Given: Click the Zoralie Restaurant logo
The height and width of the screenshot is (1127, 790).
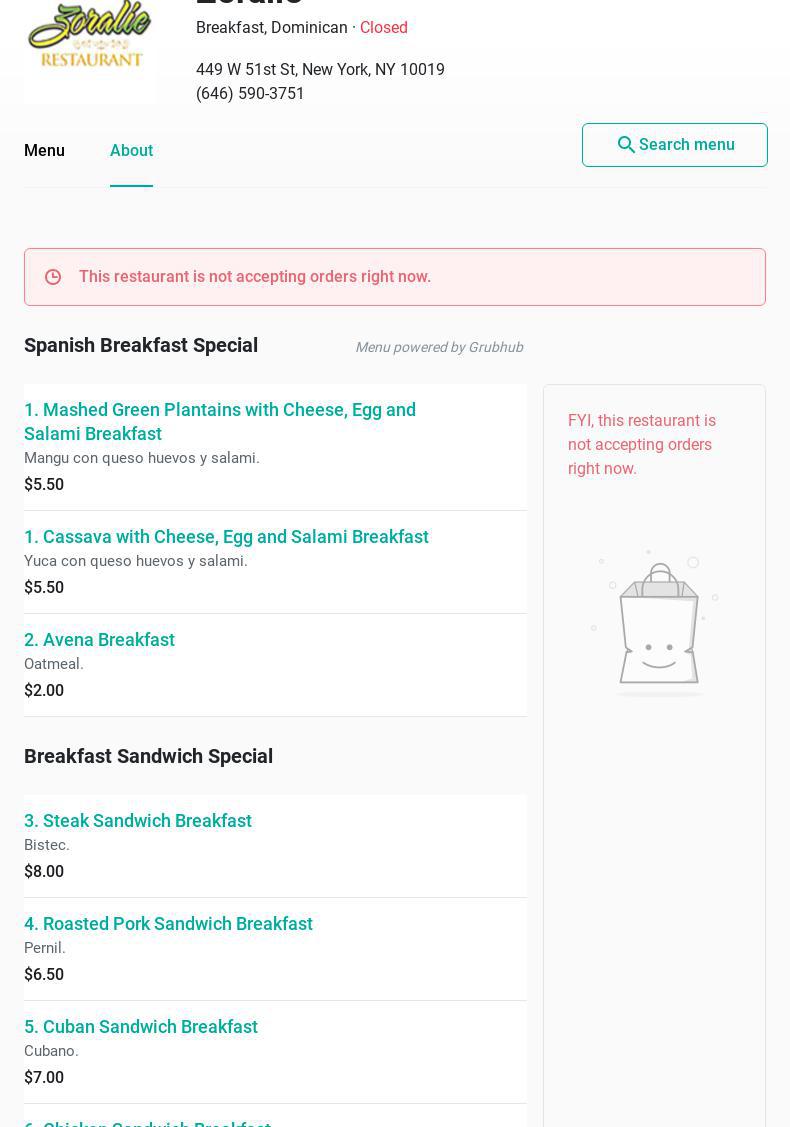Looking at the screenshot, I should 90,38.
